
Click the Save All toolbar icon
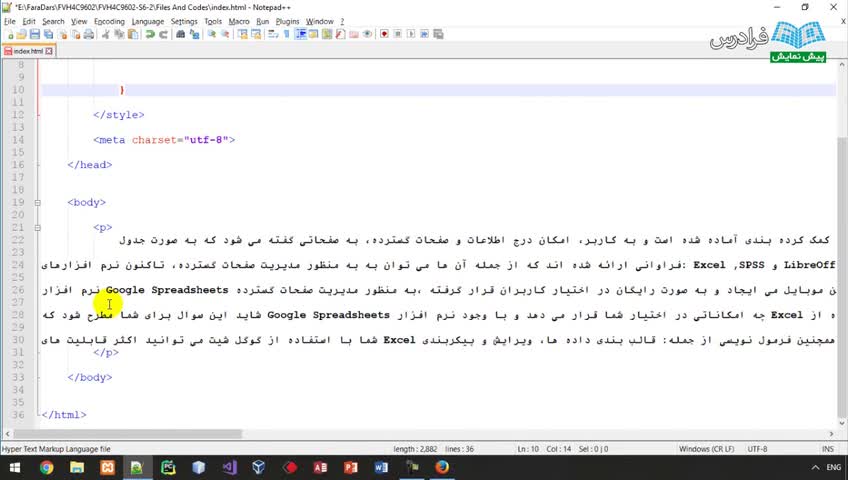tap(48, 34)
